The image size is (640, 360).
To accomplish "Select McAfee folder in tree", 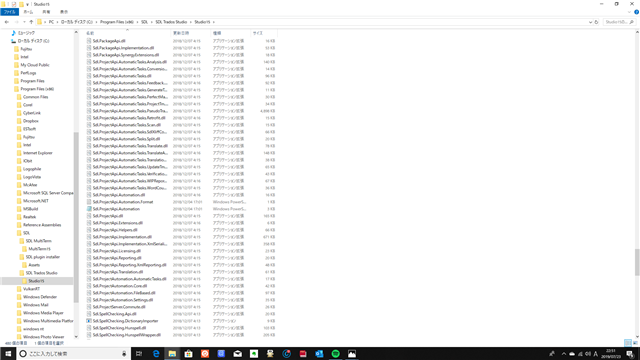I will coord(30,185).
